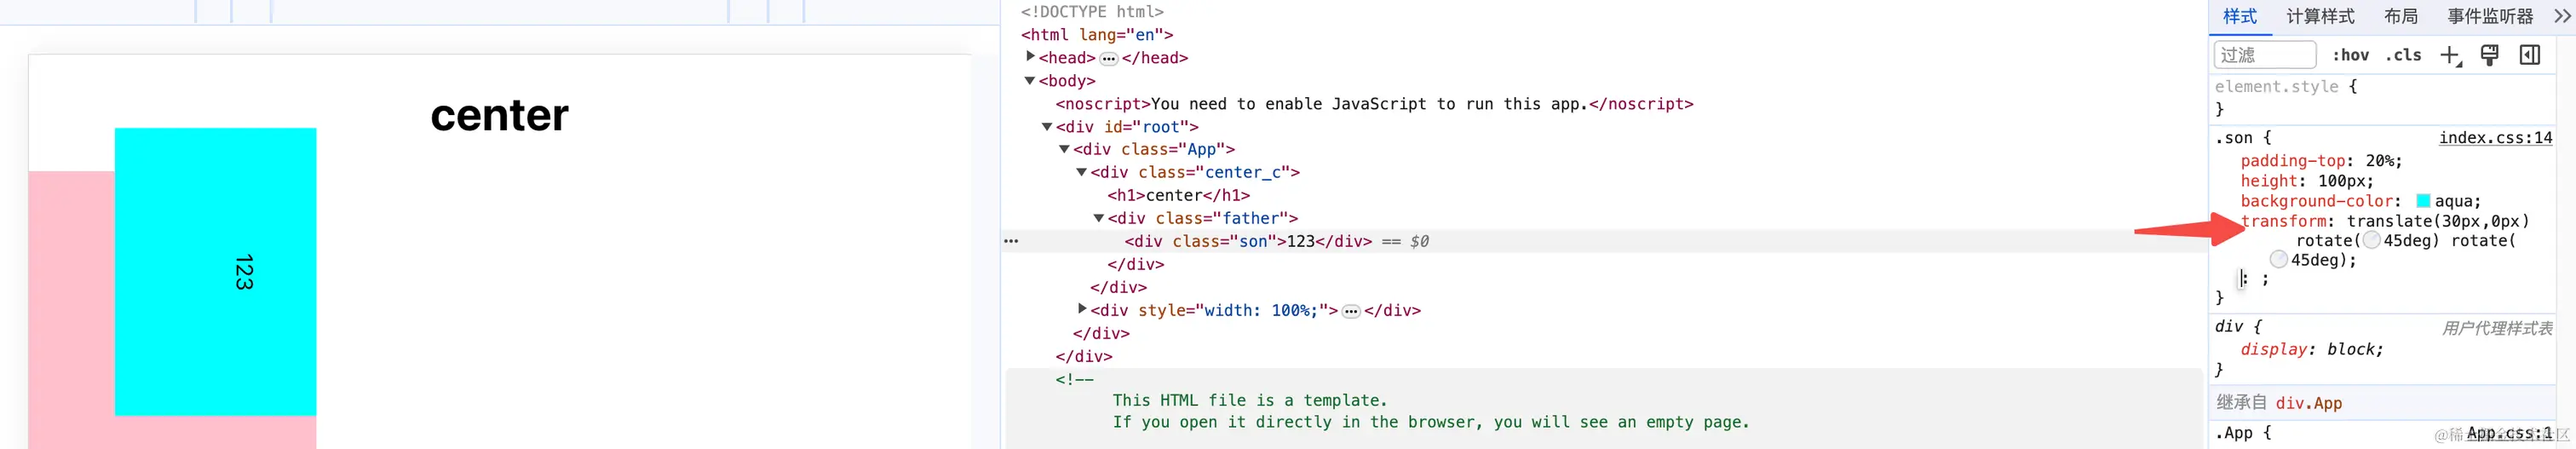Toggle the computed styles sidebar icon
This screenshot has height=449, width=2576.
tap(2530, 56)
